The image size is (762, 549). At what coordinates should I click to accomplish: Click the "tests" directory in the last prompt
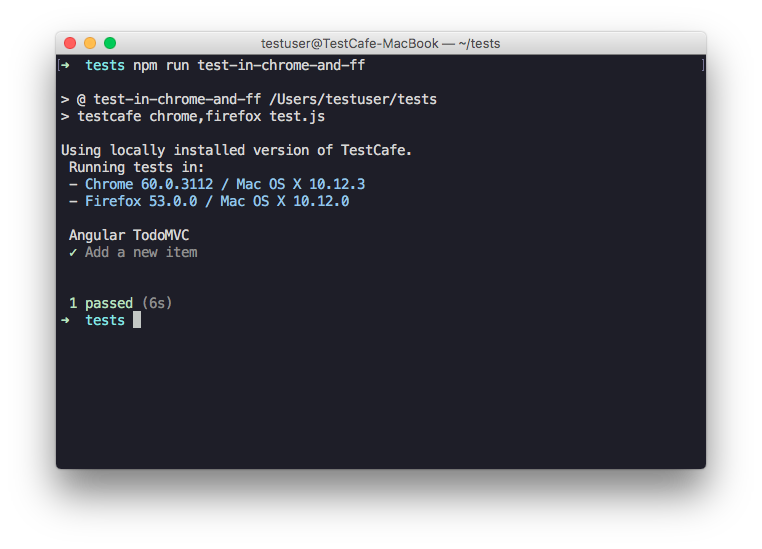[x=105, y=320]
